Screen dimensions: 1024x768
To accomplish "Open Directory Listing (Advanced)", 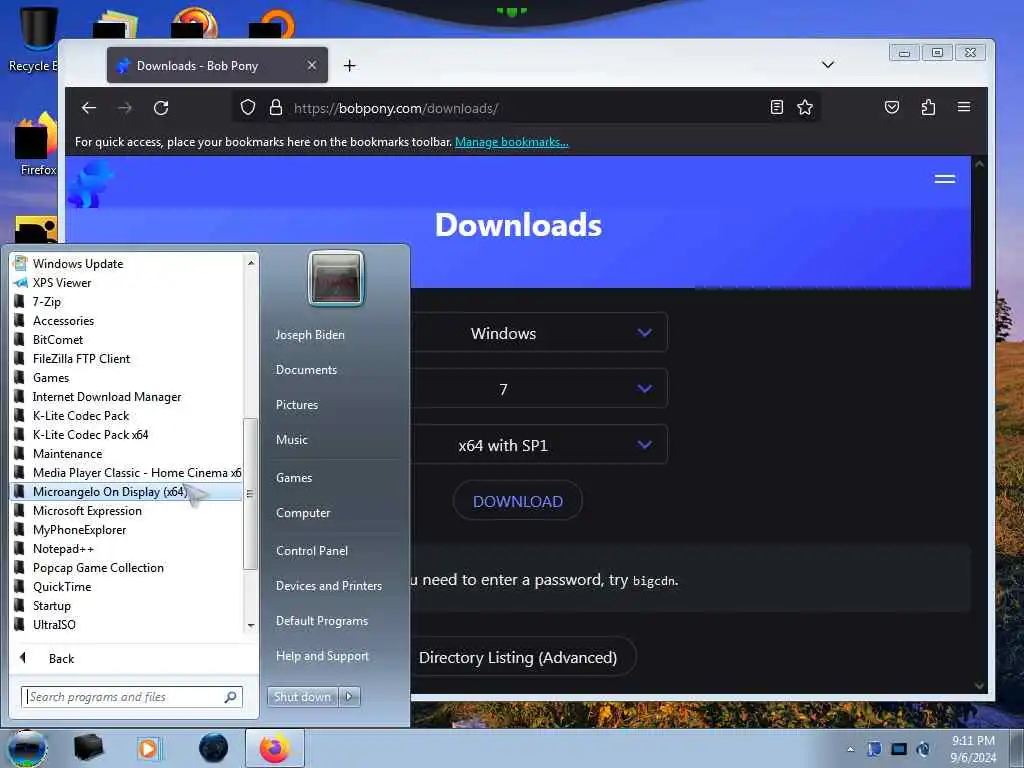I will pyautogui.click(x=519, y=657).
